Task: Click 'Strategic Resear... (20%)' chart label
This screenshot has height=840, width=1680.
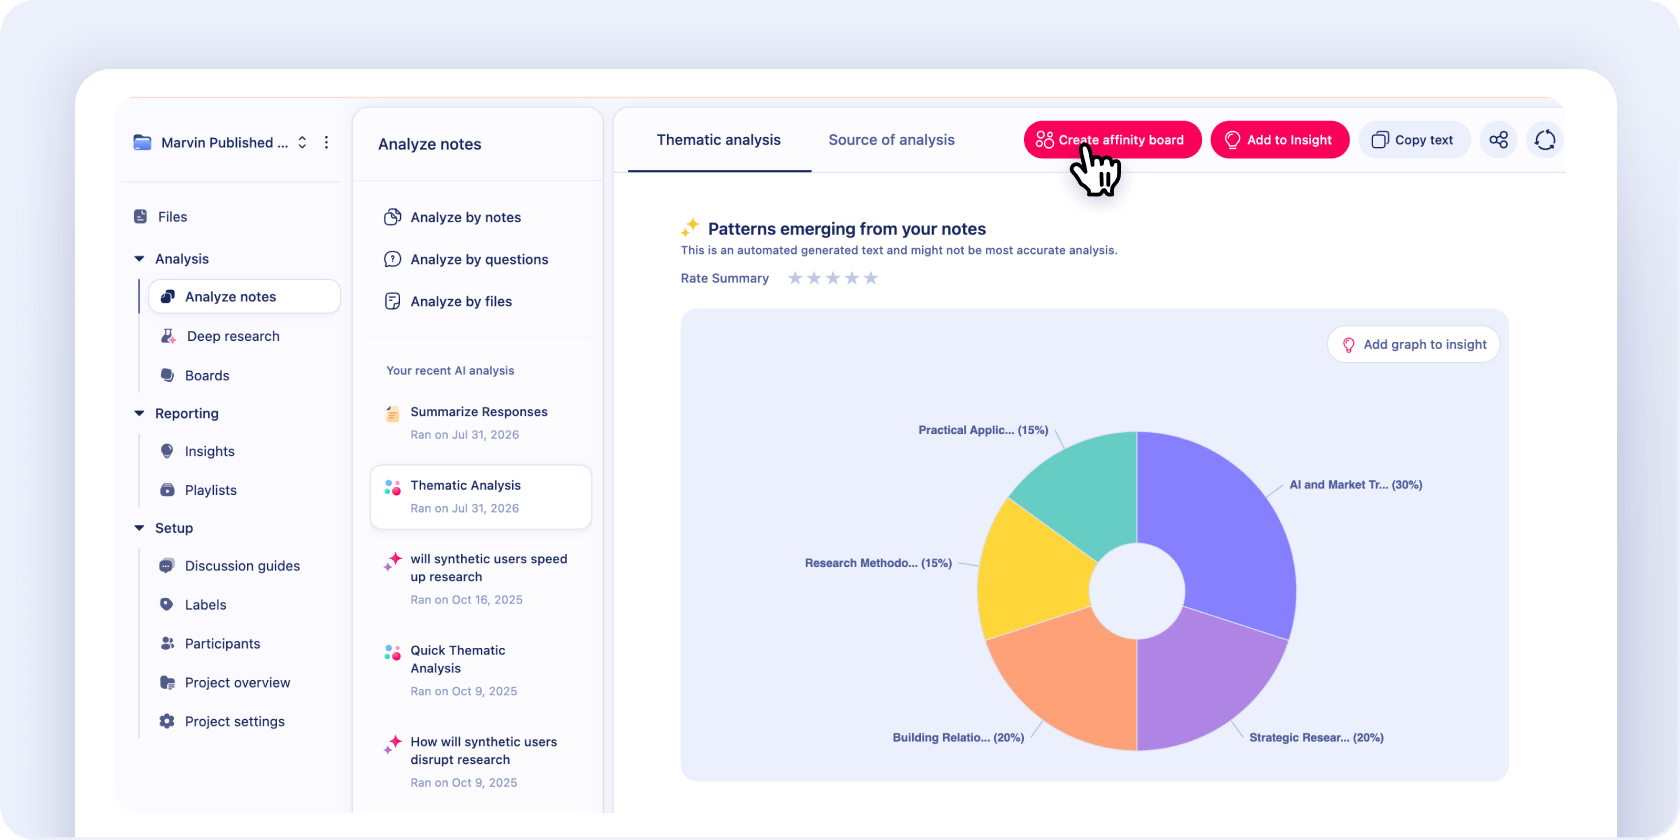Action: [x=1316, y=738]
